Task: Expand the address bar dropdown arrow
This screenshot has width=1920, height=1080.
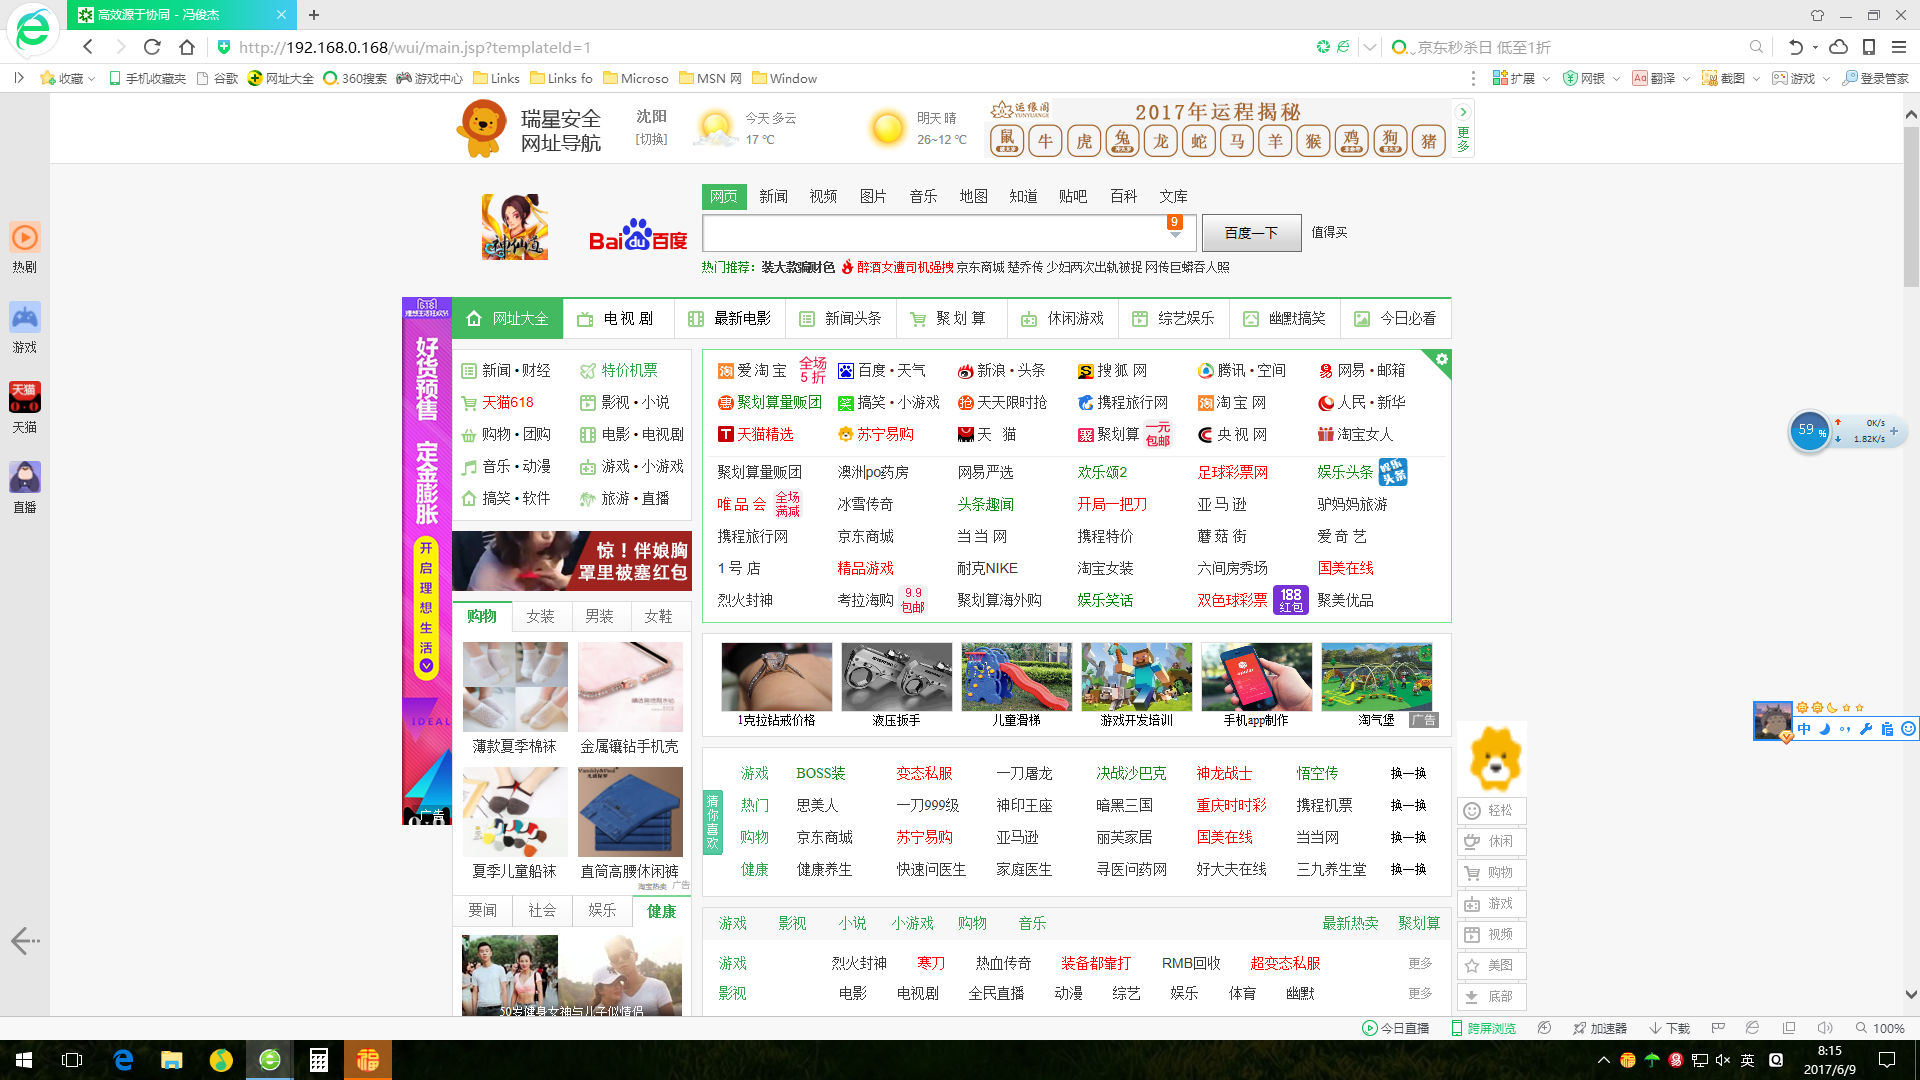Action: pyautogui.click(x=1370, y=47)
